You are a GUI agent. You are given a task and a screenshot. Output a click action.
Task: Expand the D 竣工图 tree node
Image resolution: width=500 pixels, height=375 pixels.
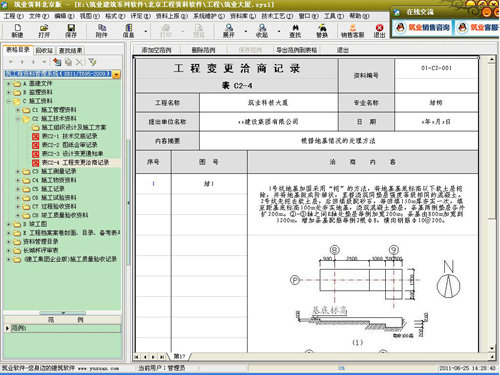(x=9, y=224)
